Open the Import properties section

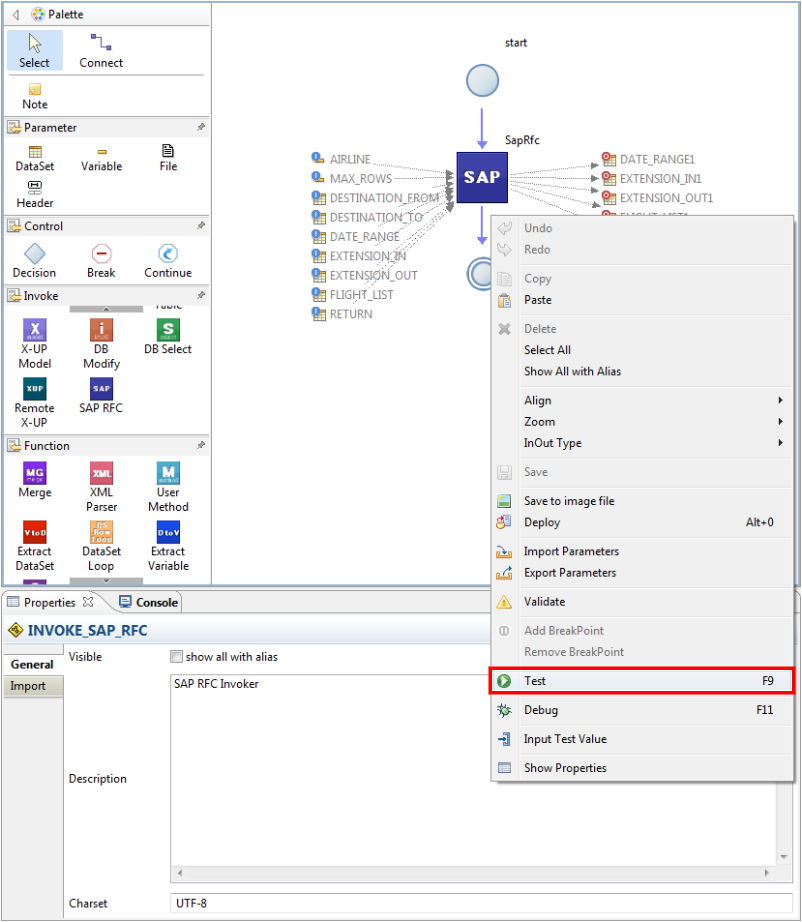[32, 686]
